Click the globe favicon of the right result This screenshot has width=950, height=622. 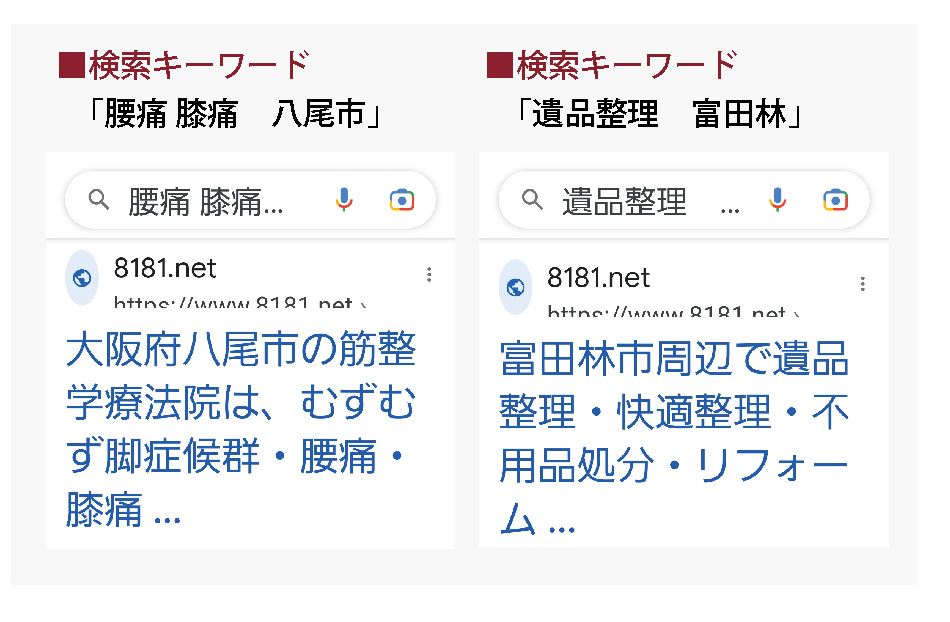516,287
